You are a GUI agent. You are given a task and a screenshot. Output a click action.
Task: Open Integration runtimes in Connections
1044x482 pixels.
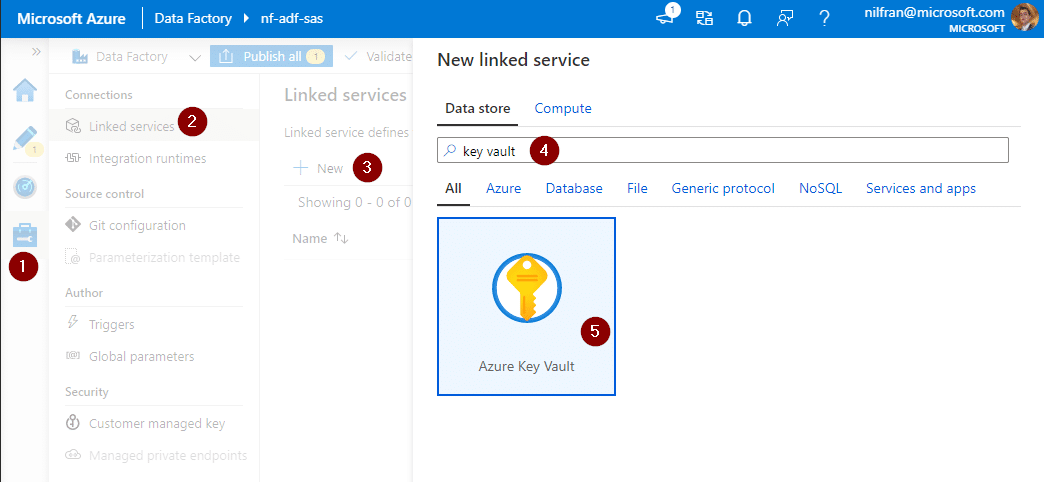click(x=147, y=158)
